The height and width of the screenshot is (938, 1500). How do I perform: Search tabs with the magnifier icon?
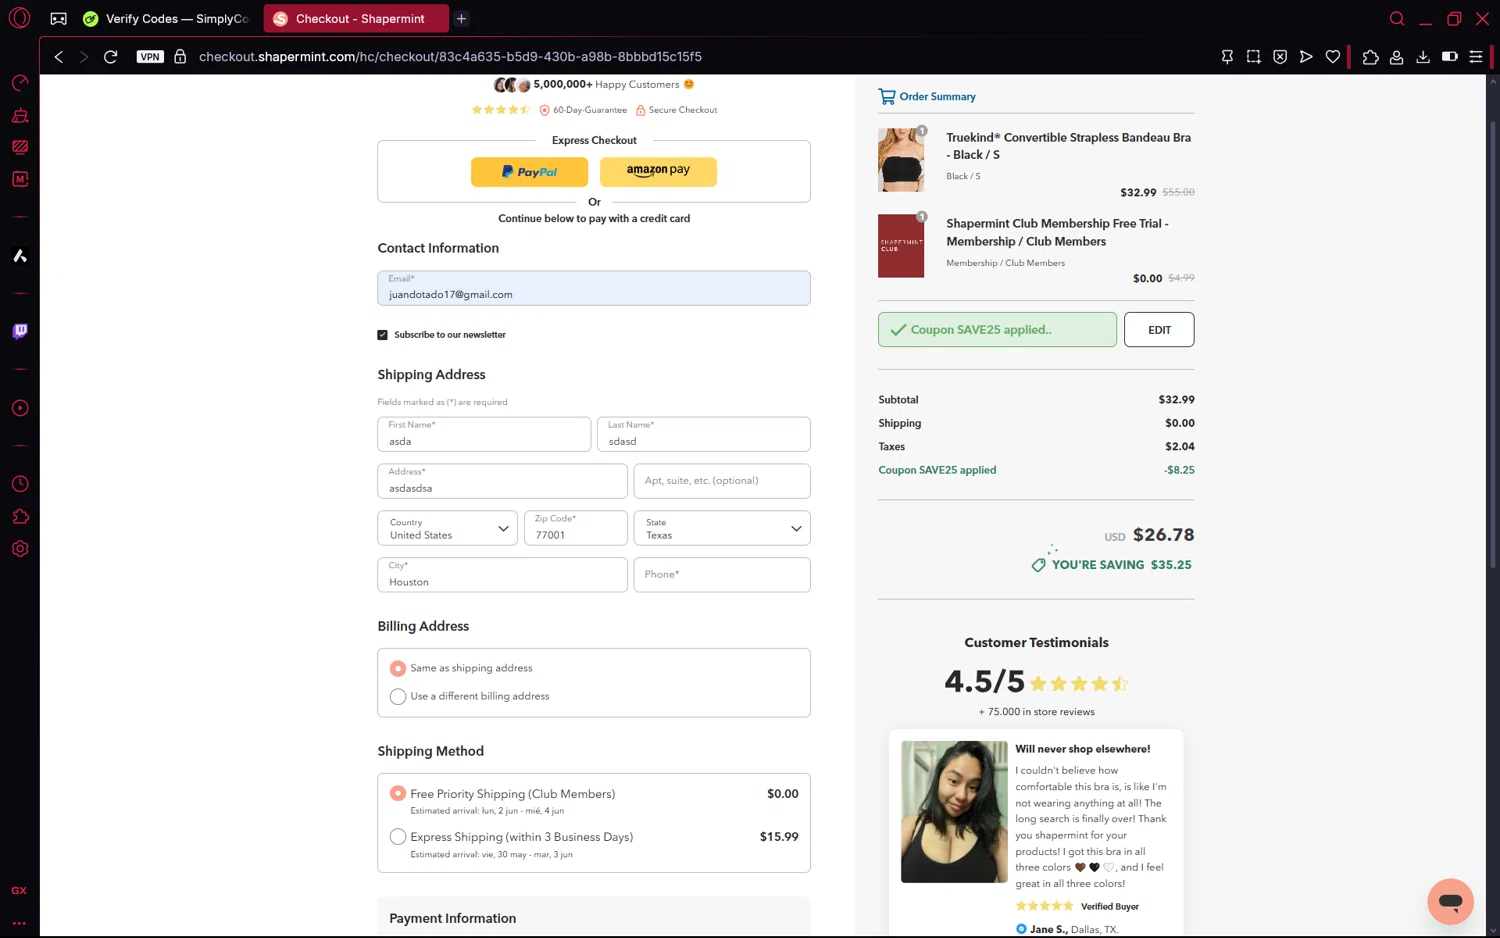pos(1397,18)
